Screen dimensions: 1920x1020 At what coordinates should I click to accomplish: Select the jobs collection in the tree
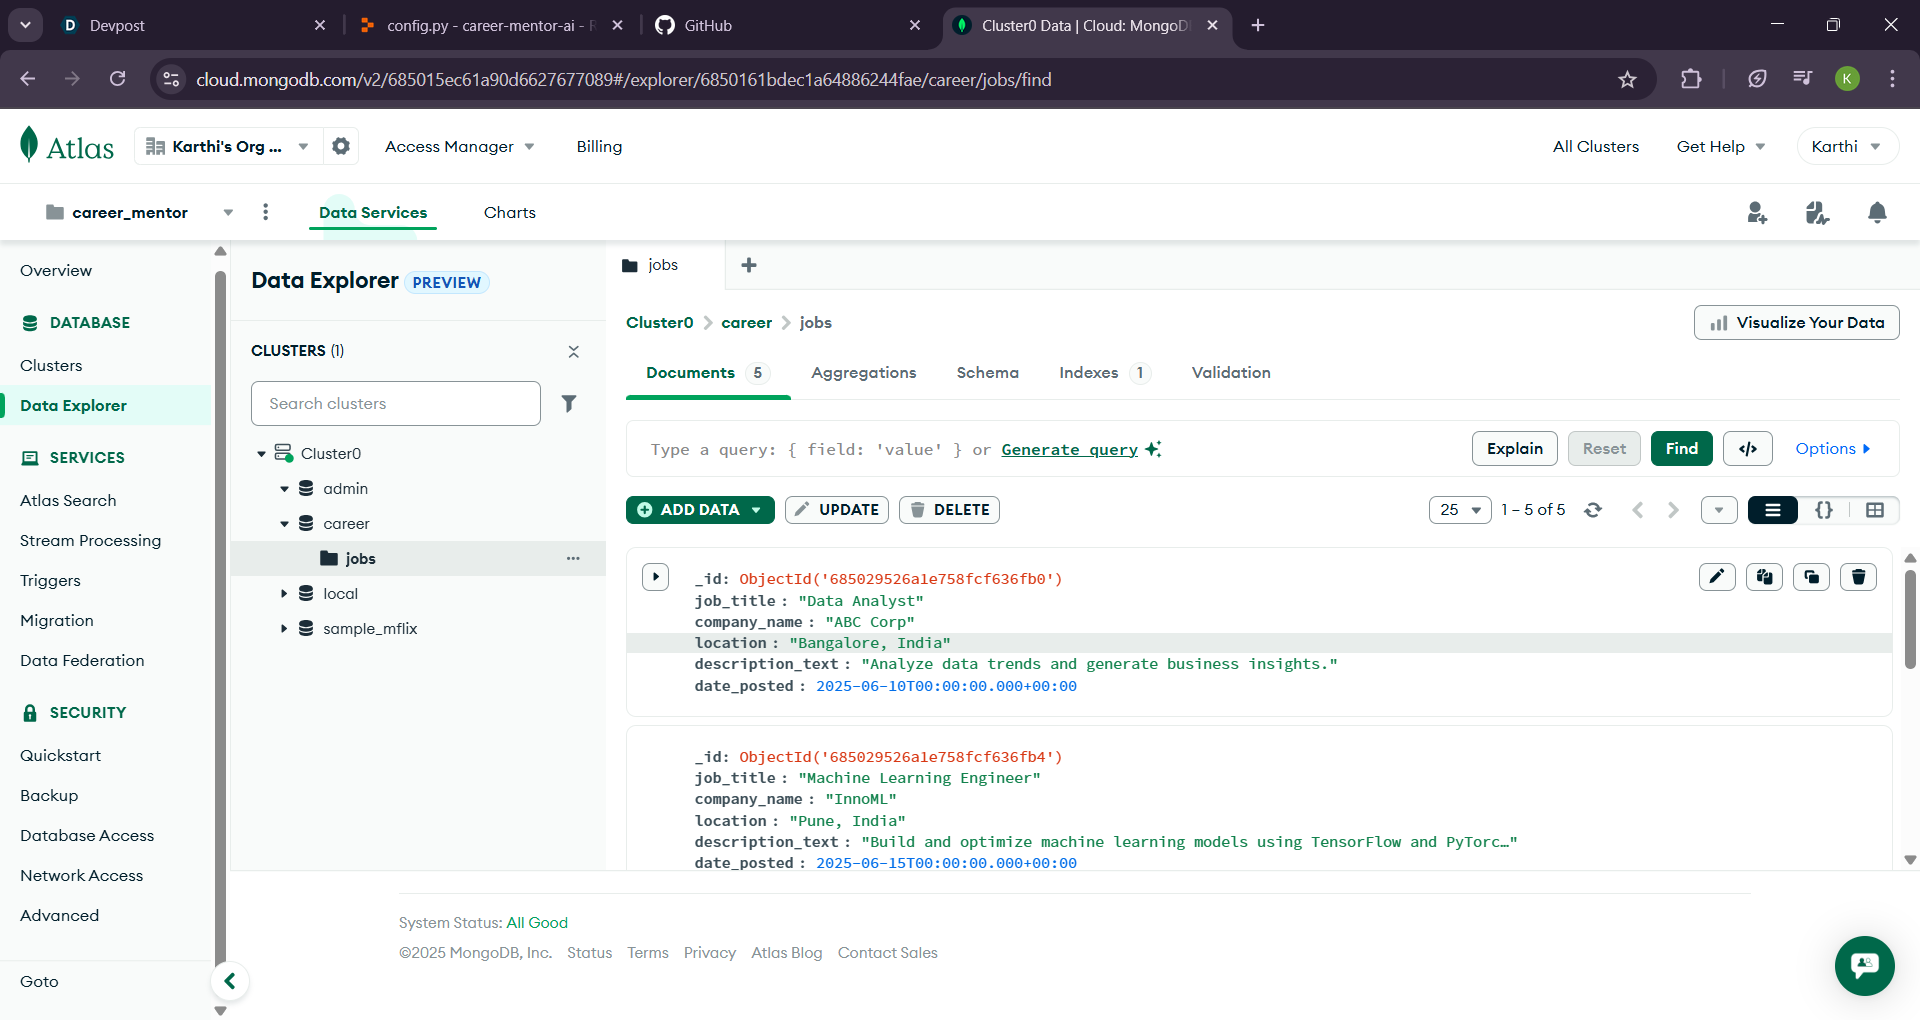point(418,558)
